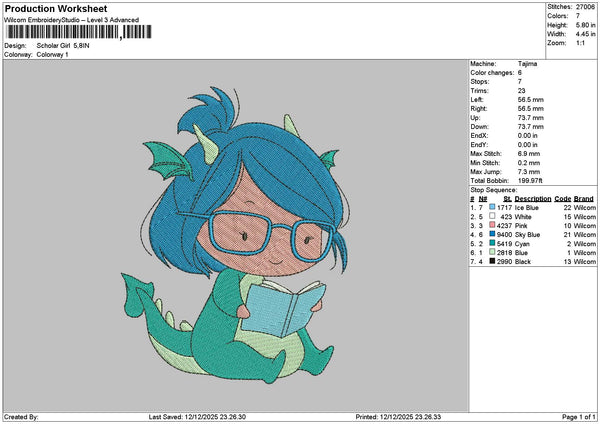This screenshot has height=424, width=600.
Task: Click the Black thread color swatch
Action: pyautogui.click(x=492, y=261)
